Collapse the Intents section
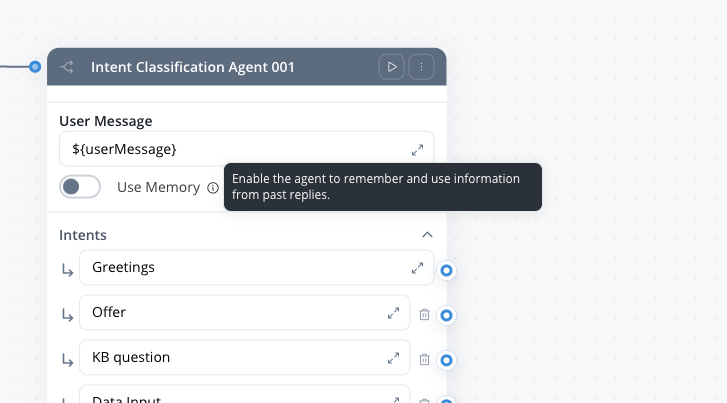 click(x=427, y=235)
